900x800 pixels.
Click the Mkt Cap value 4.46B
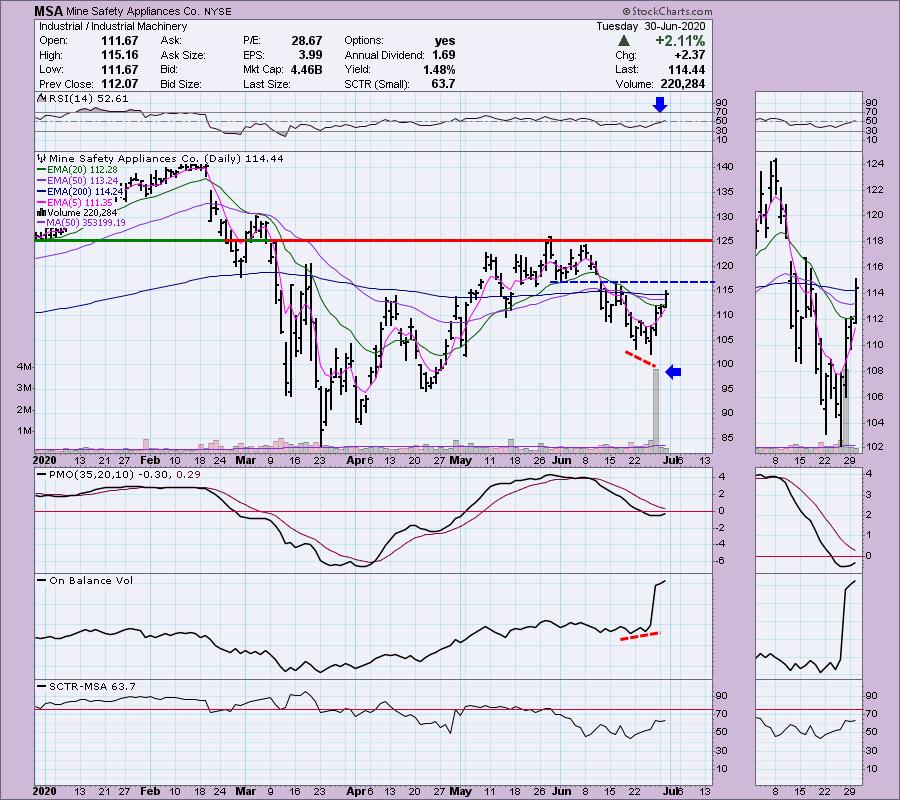(307, 69)
